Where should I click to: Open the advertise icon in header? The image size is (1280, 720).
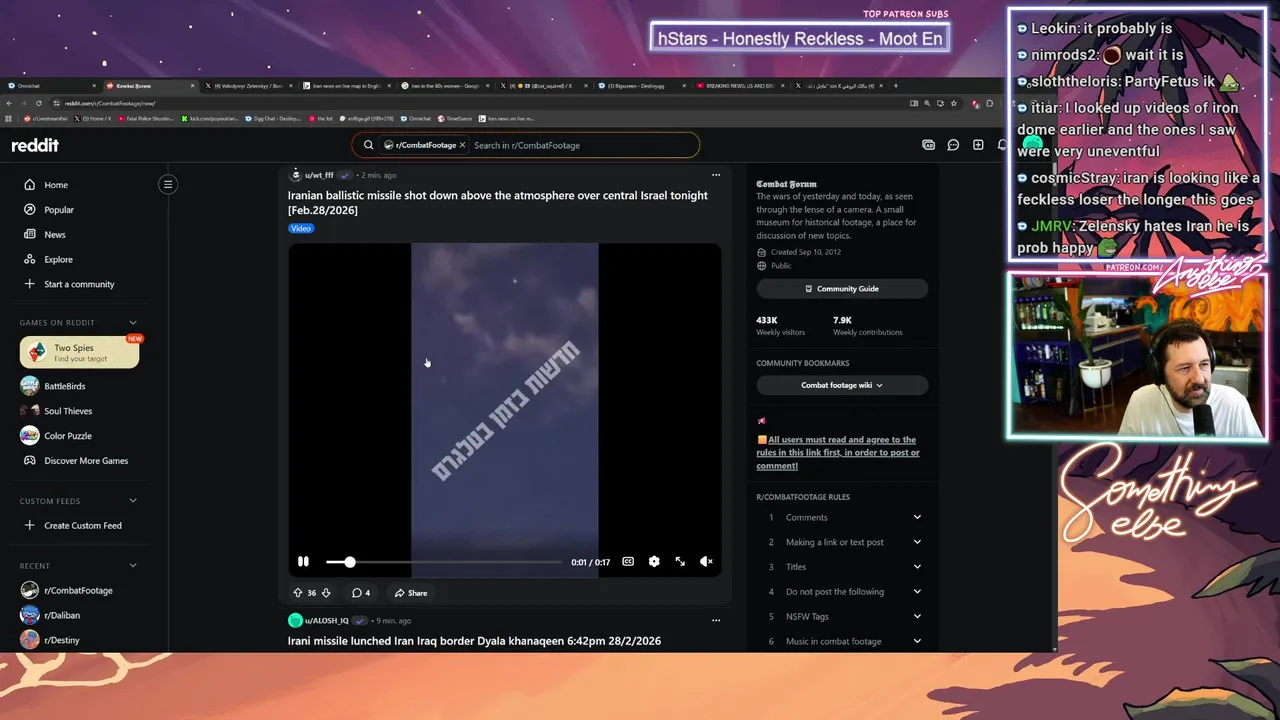pyautogui.click(x=928, y=145)
